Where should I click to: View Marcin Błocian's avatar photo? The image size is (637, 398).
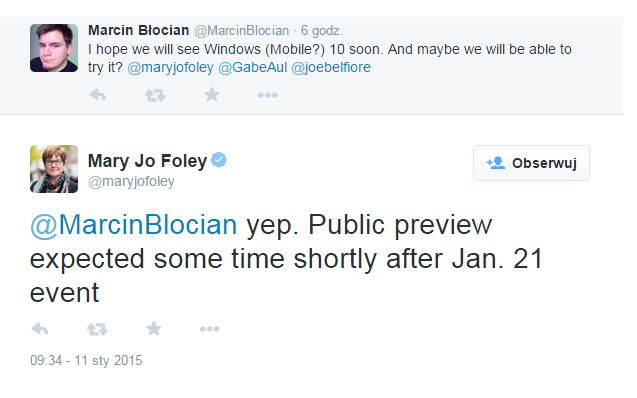pyautogui.click(x=54, y=48)
